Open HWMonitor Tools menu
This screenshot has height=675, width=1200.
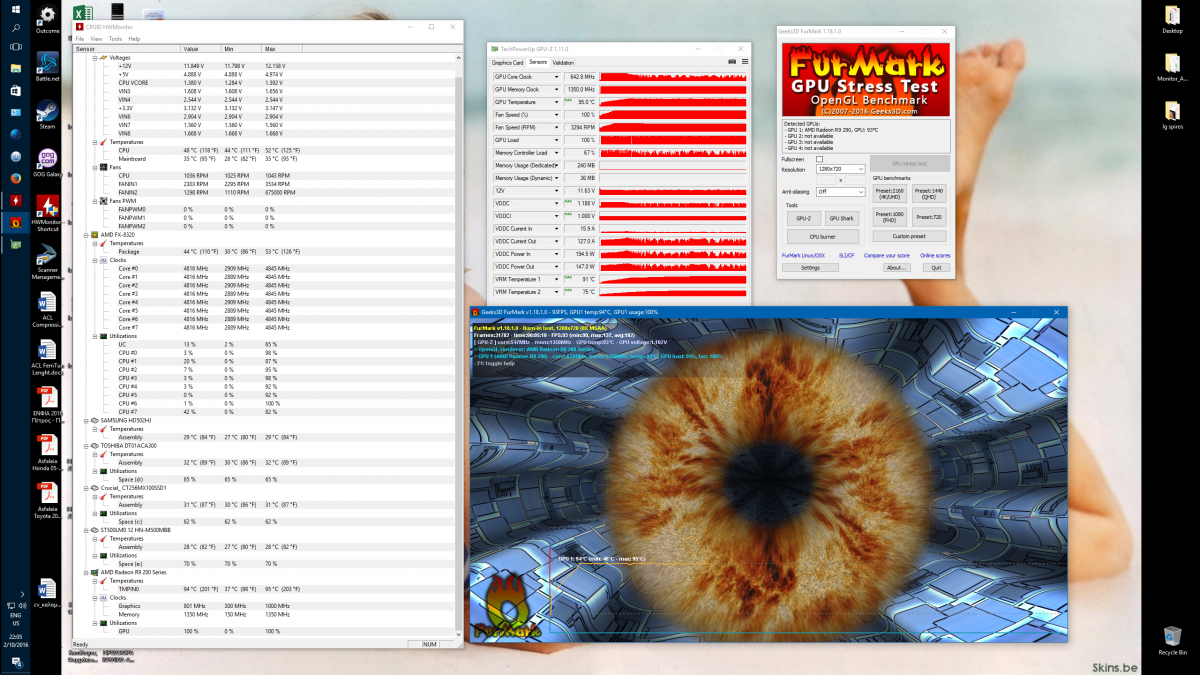click(x=115, y=38)
